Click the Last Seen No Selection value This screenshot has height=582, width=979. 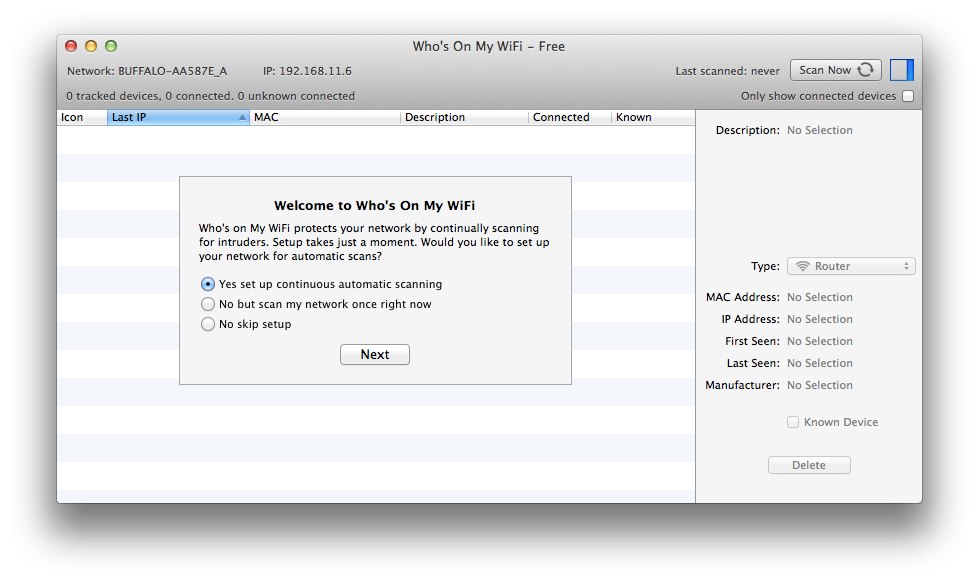pos(820,363)
